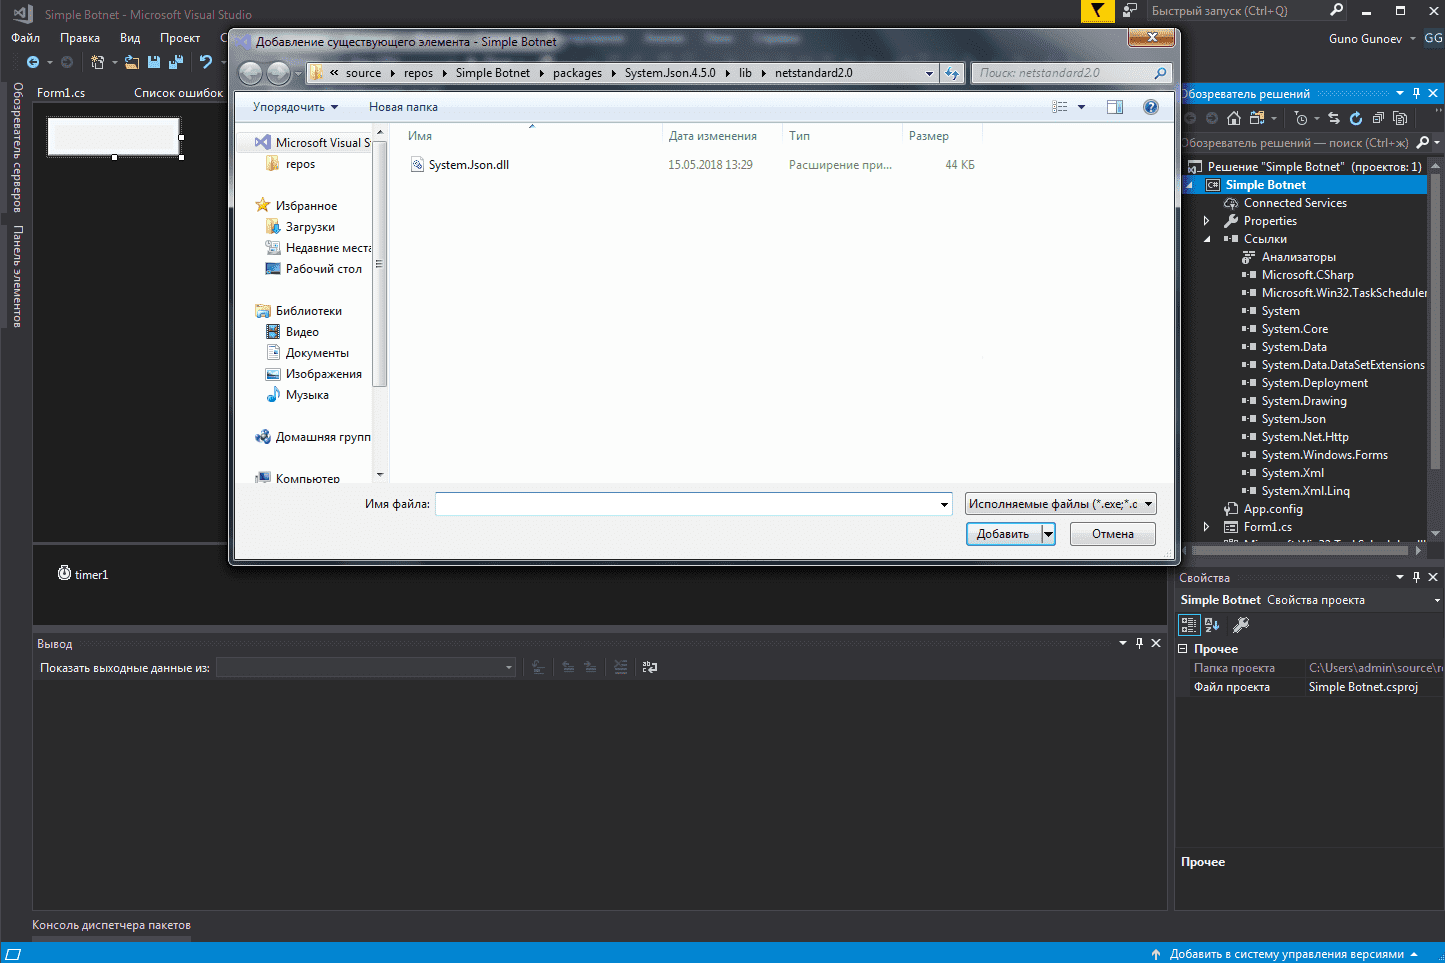Open the Упорядочить menu in the dialog
Image resolution: width=1445 pixels, height=963 pixels.
coord(295,107)
